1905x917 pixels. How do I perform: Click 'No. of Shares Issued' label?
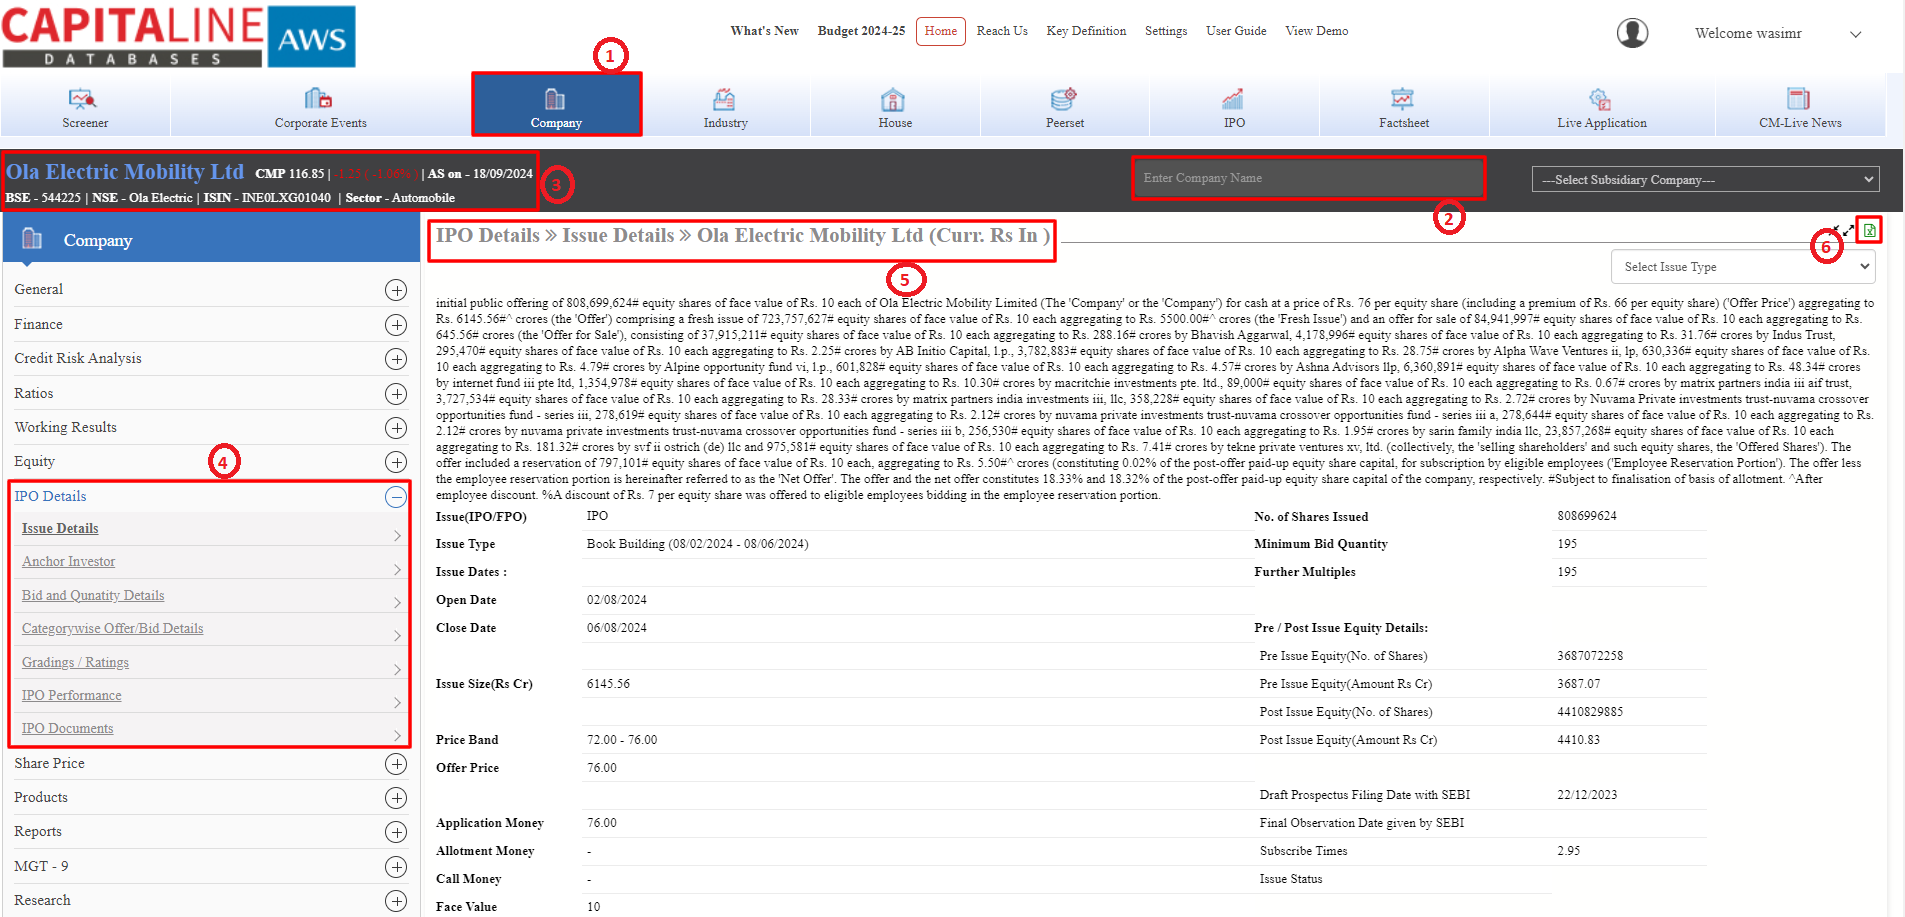pyautogui.click(x=1311, y=517)
